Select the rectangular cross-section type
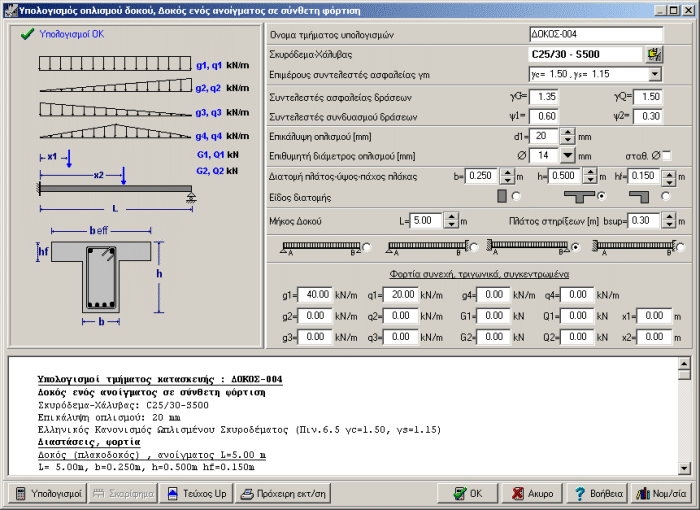The image size is (700, 510). pyautogui.click(x=517, y=196)
